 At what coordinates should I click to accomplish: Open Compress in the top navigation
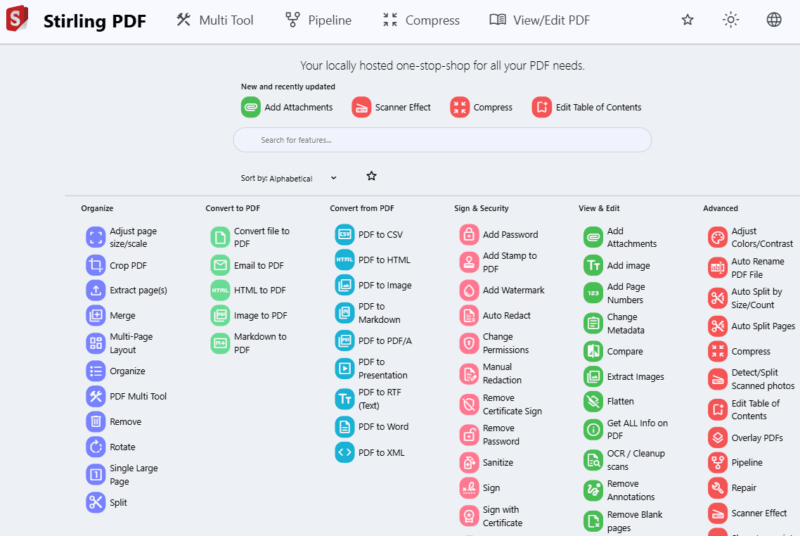[421, 20]
